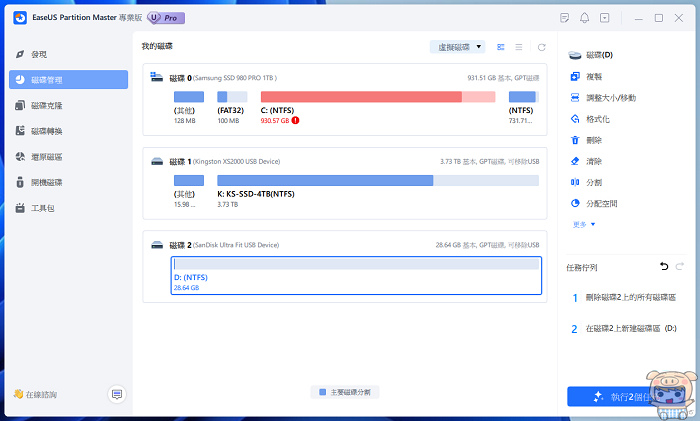Choose 複製 (Copy) operation
This screenshot has width=700, height=421.
(587, 77)
